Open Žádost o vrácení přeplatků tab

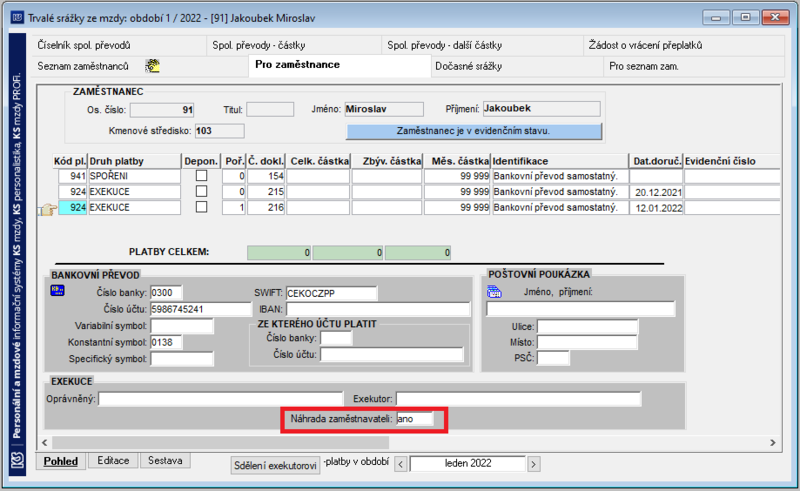coord(684,45)
